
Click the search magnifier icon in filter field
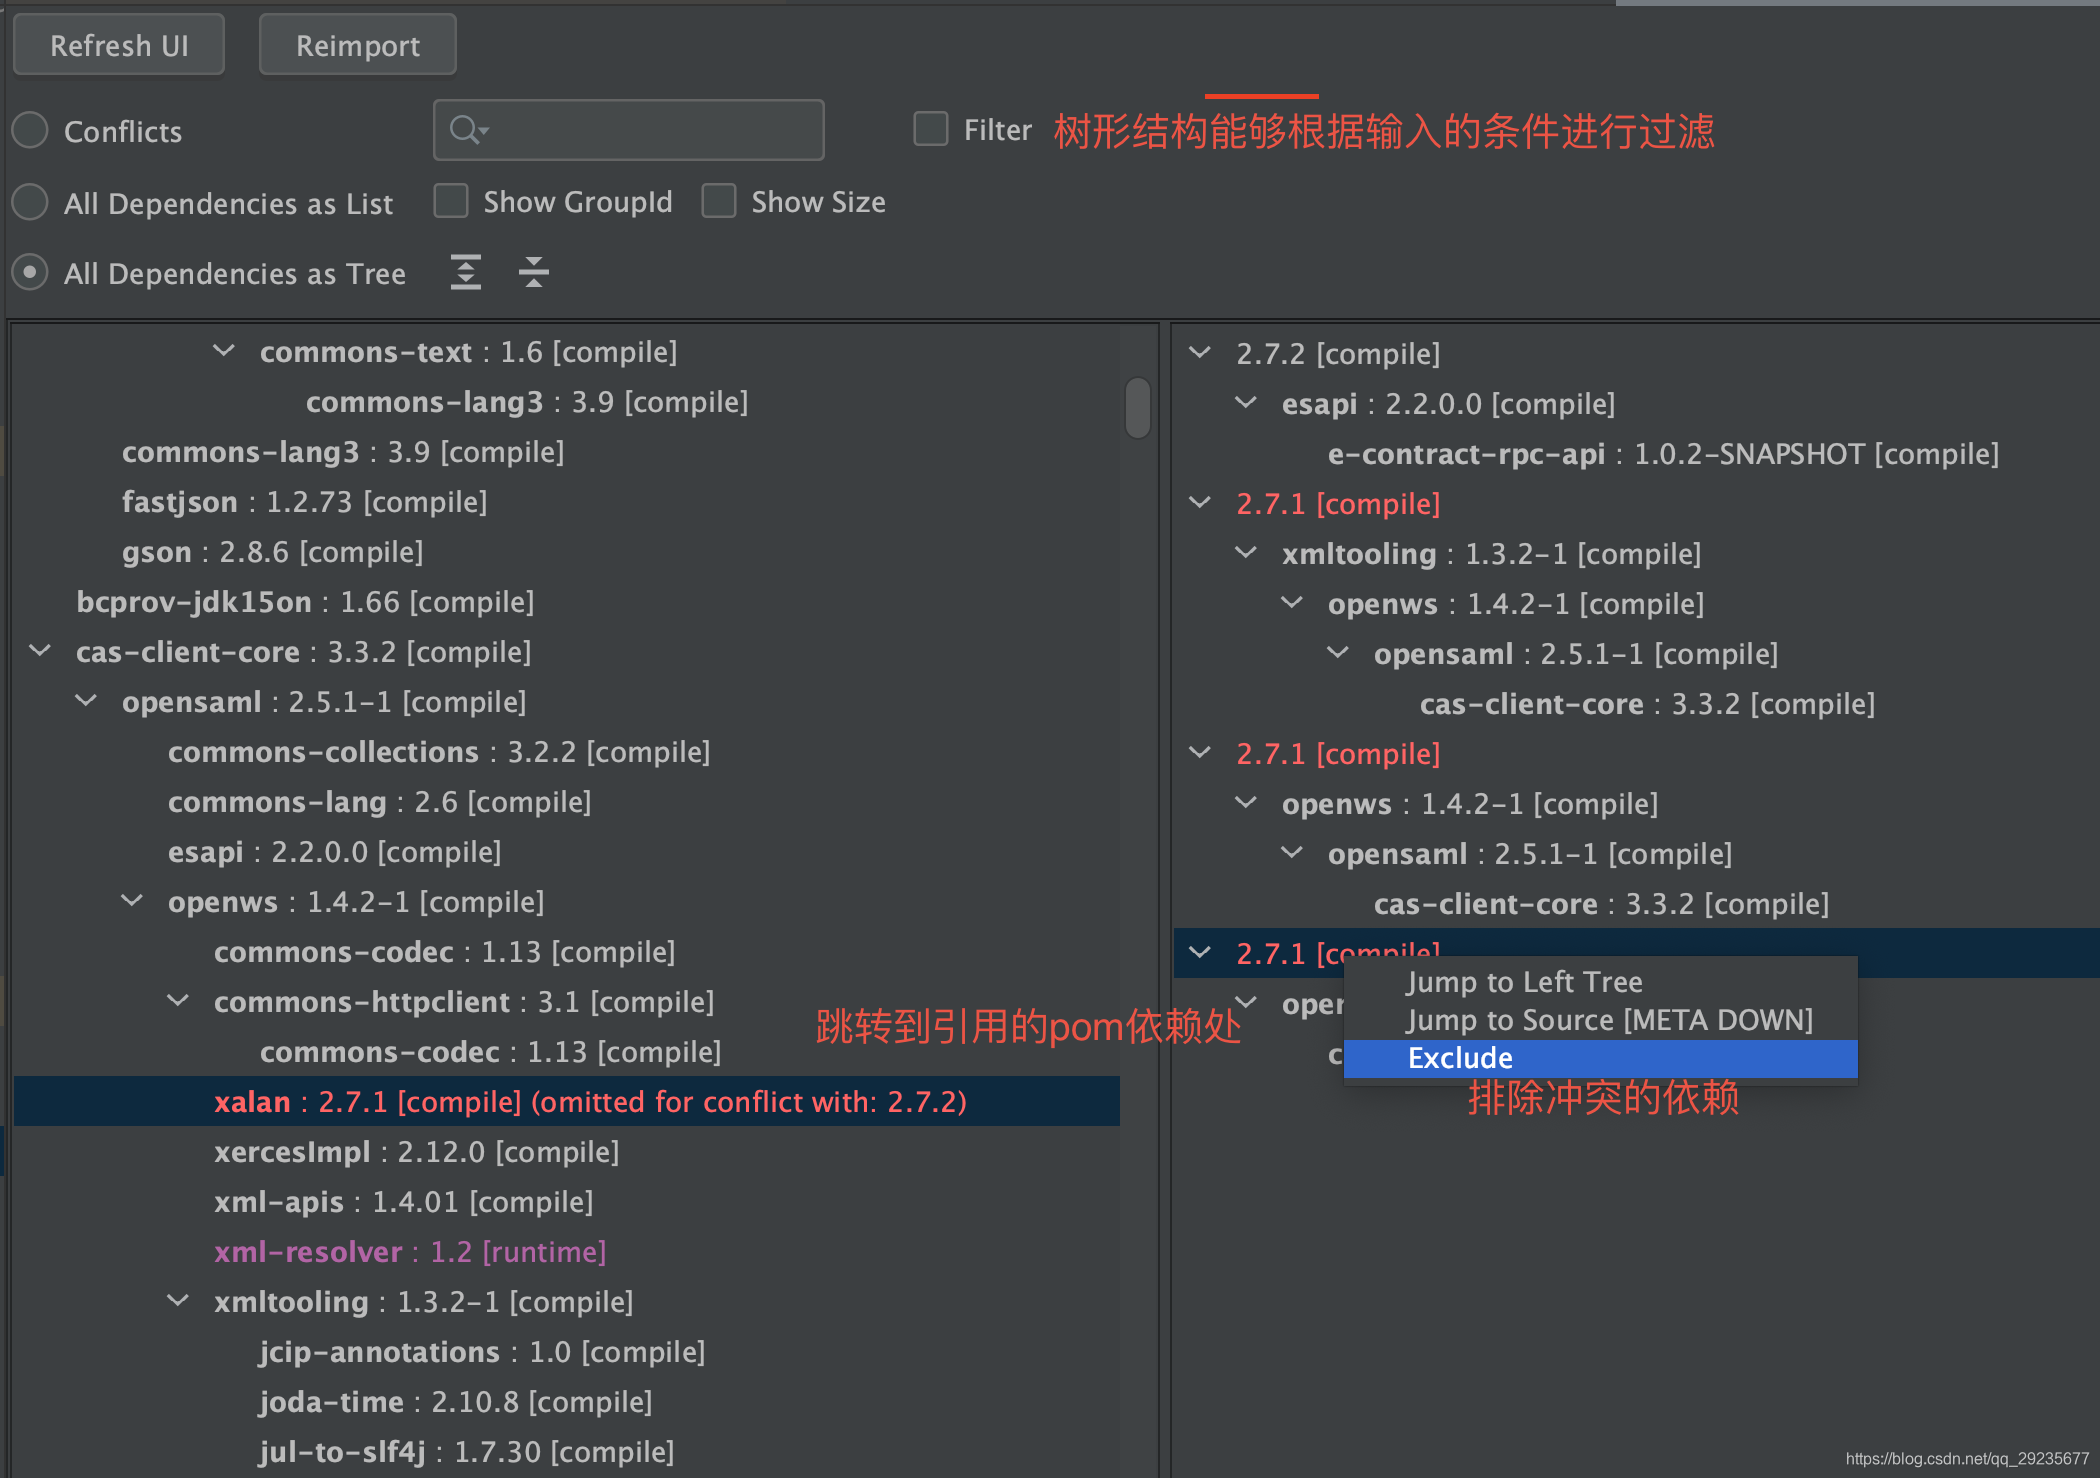[466, 130]
